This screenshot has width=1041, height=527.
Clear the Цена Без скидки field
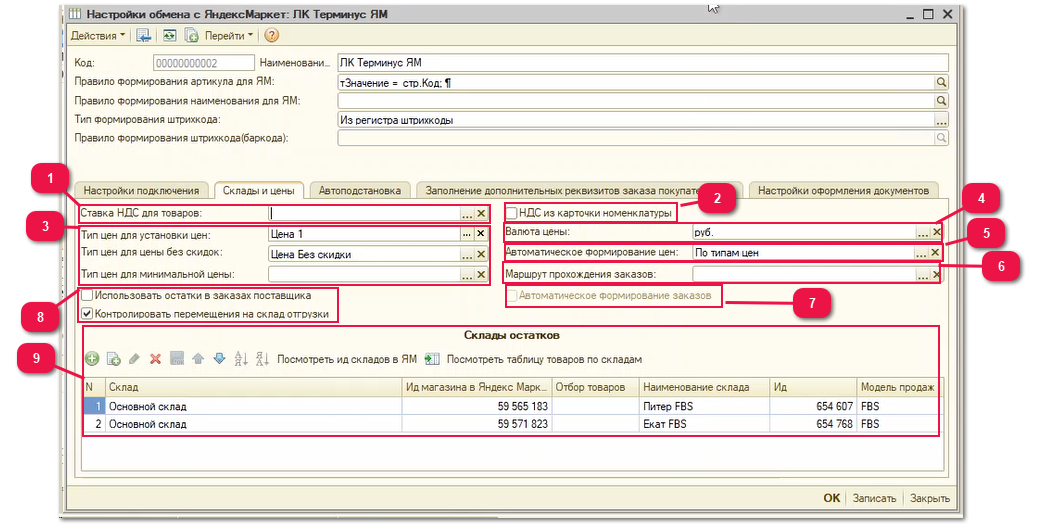481,254
